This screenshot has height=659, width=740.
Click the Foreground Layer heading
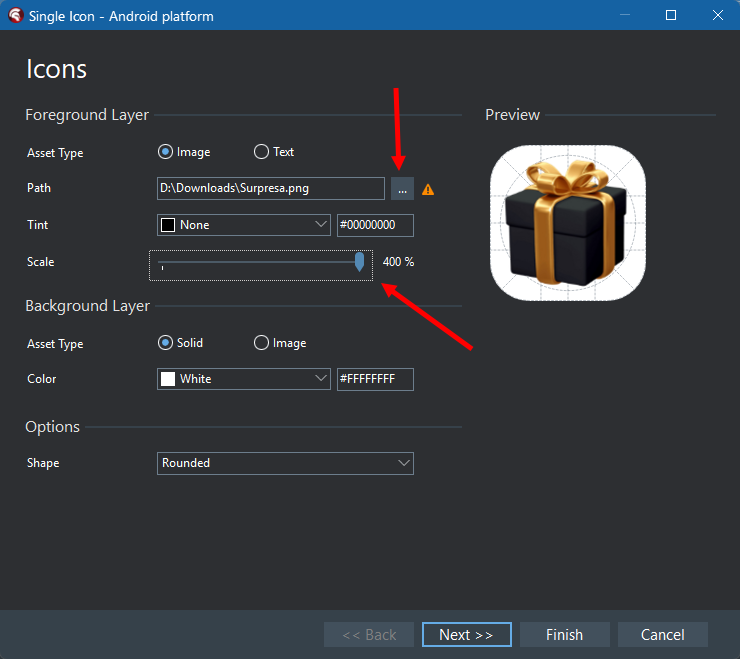tap(87, 115)
